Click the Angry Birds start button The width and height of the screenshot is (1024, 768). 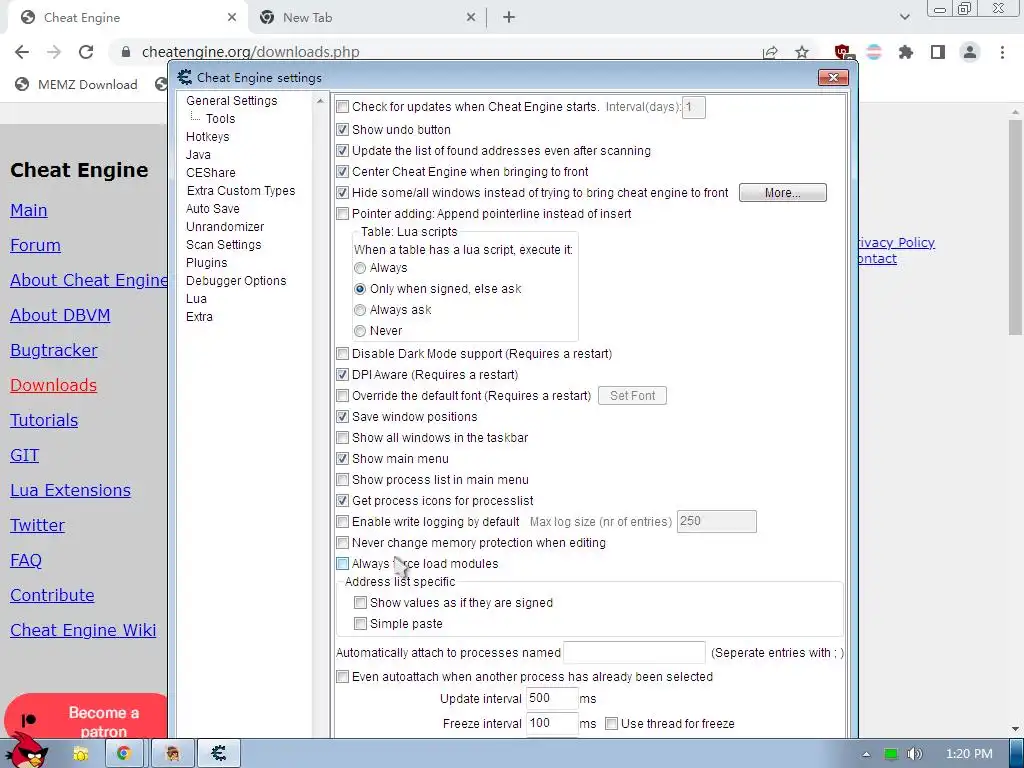(26, 751)
